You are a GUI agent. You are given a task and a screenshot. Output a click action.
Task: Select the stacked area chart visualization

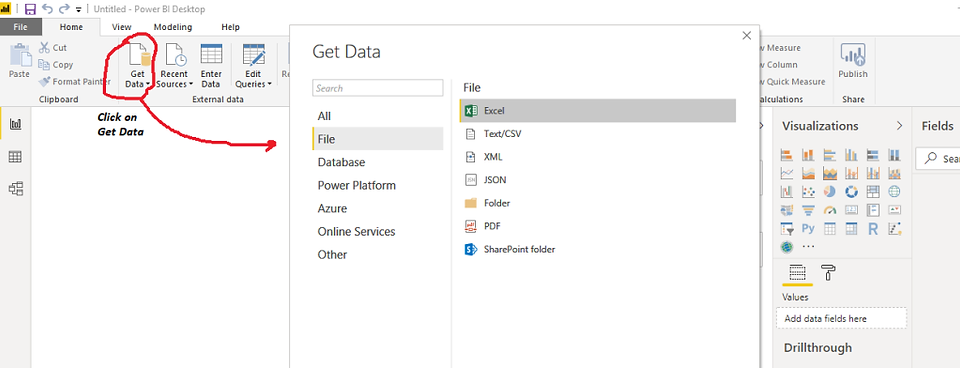[830, 173]
